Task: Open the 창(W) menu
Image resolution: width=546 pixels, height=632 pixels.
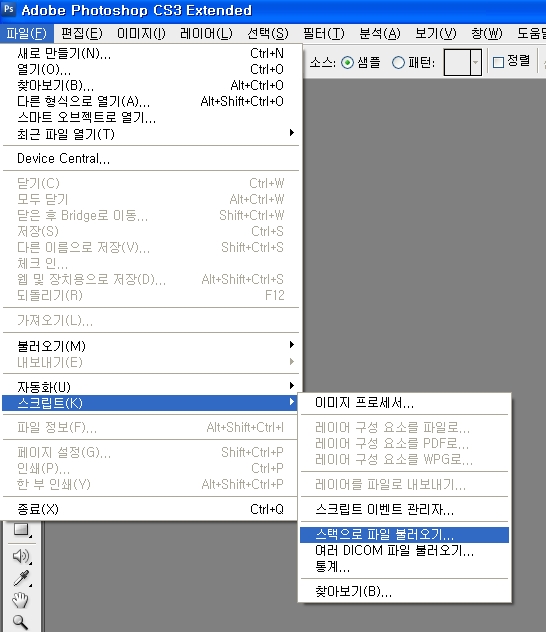Action: 487,33
